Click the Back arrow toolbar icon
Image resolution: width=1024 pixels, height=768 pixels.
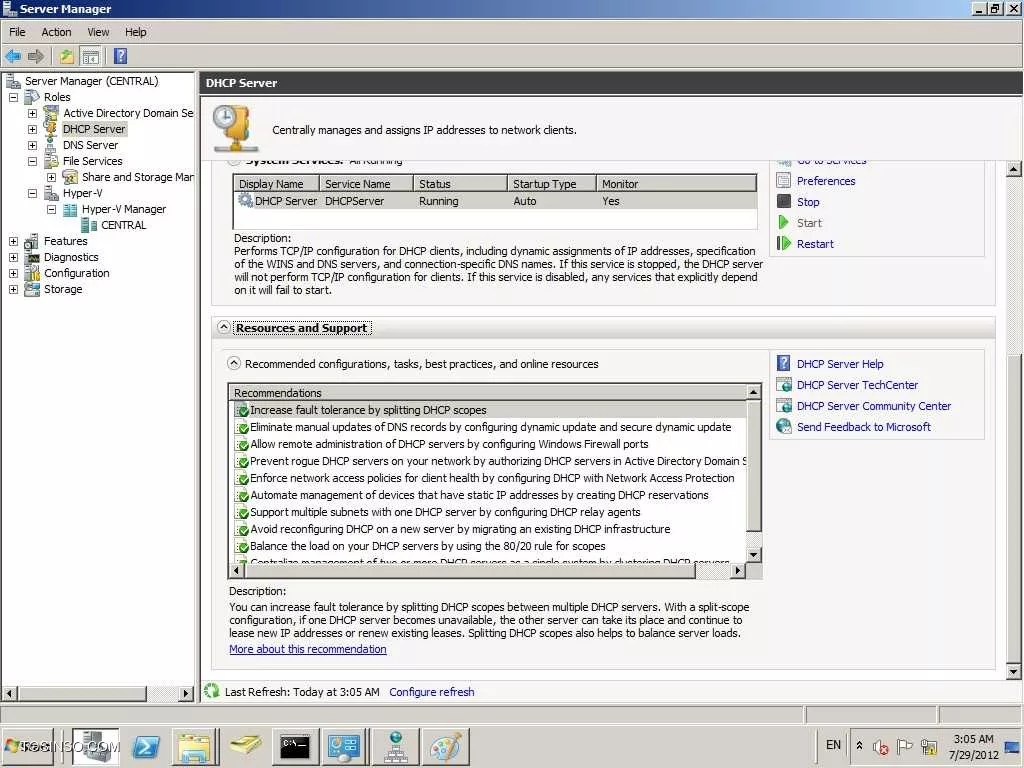(x=12, y=56)
